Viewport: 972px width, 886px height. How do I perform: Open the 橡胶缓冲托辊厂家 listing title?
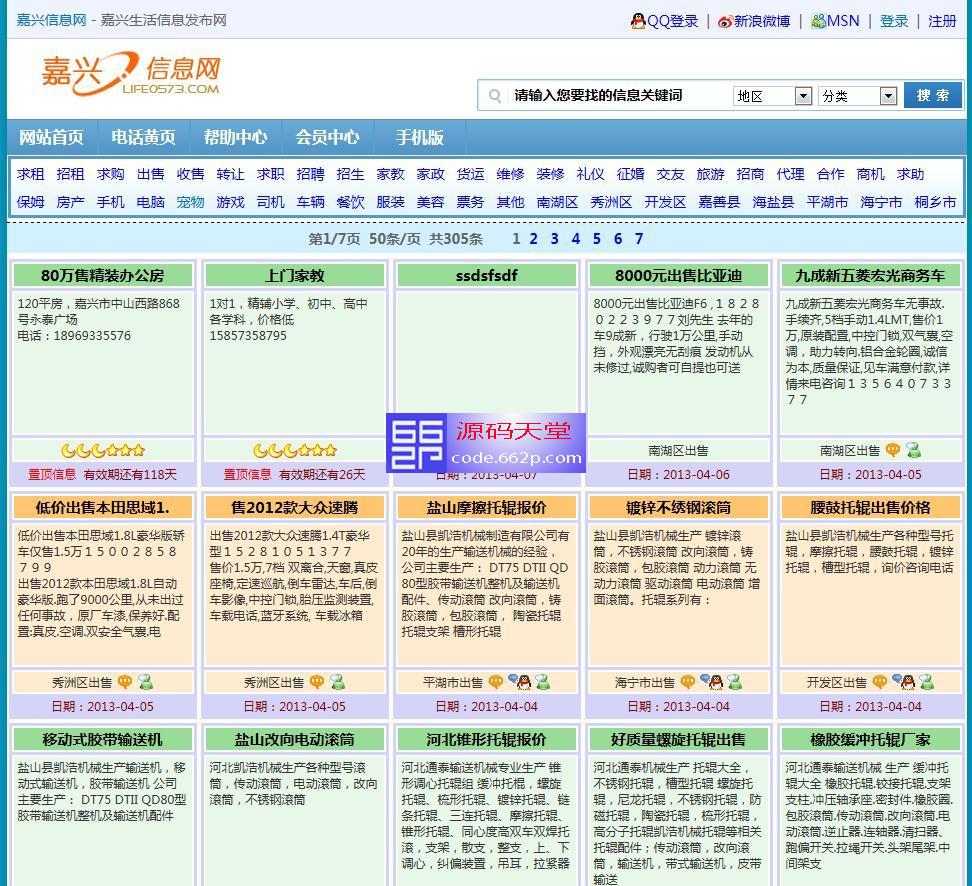(870, 739)
